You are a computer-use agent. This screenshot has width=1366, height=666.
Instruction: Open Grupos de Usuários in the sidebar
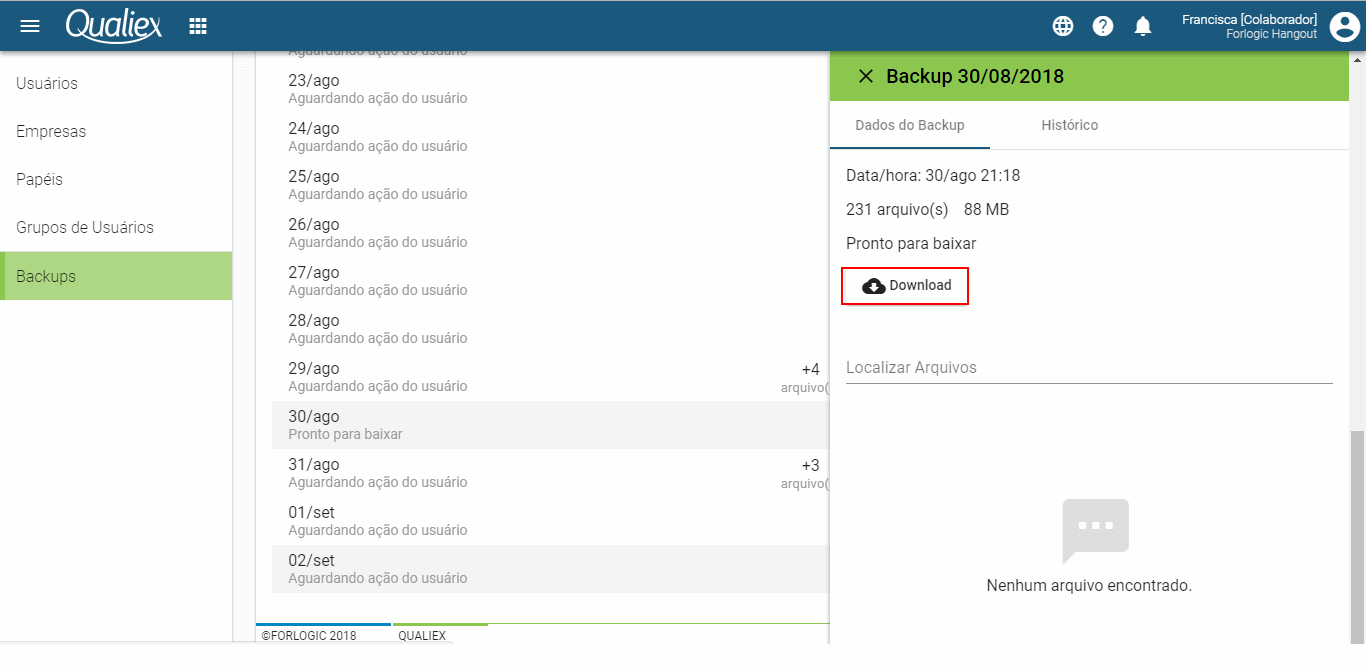116,228
